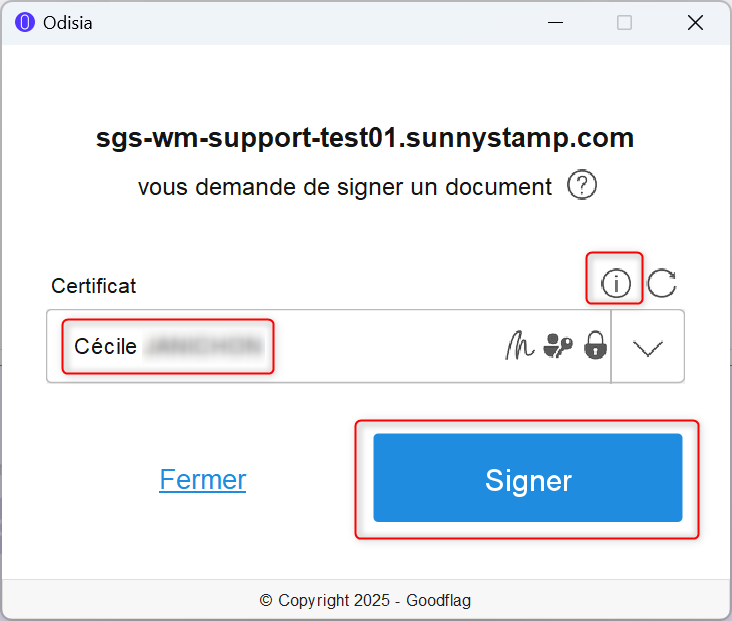Open help via the question mark icon

[582, 186]
